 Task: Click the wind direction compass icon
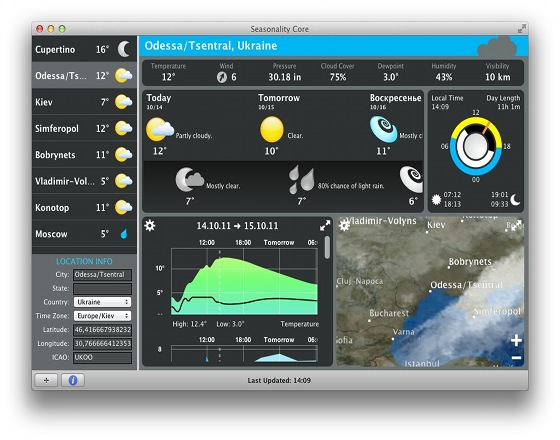pos(222,77)
